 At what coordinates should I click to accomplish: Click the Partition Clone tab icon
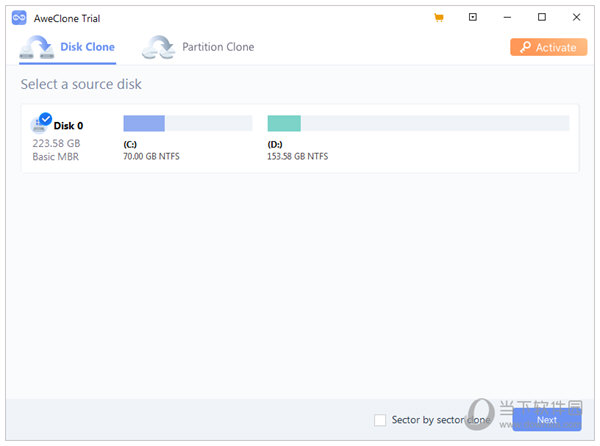[158, 47]
